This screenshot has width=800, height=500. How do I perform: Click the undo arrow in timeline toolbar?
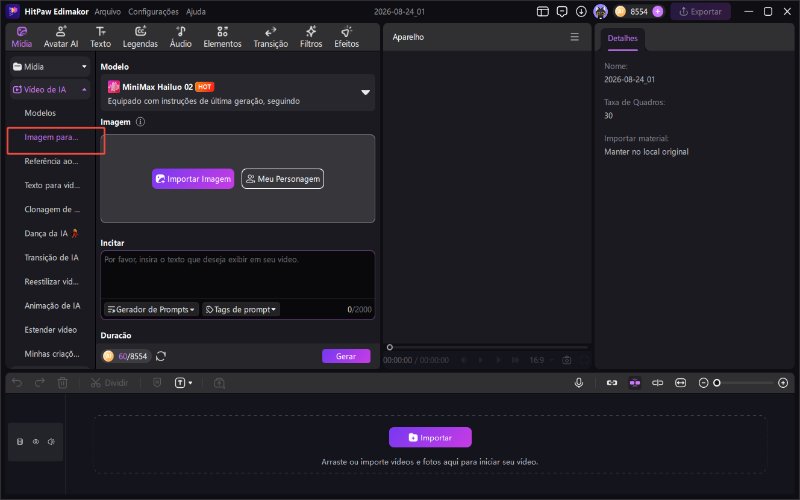point(17,383)
